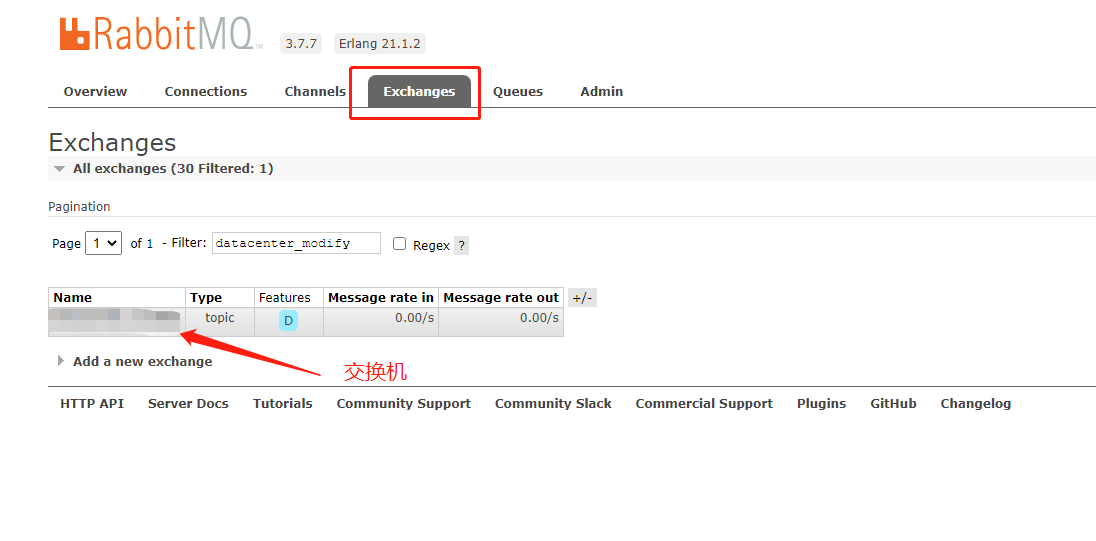Click the +/- column toggle button
This screenshot has width=1096, height=541.
click(x=582, y=298)
